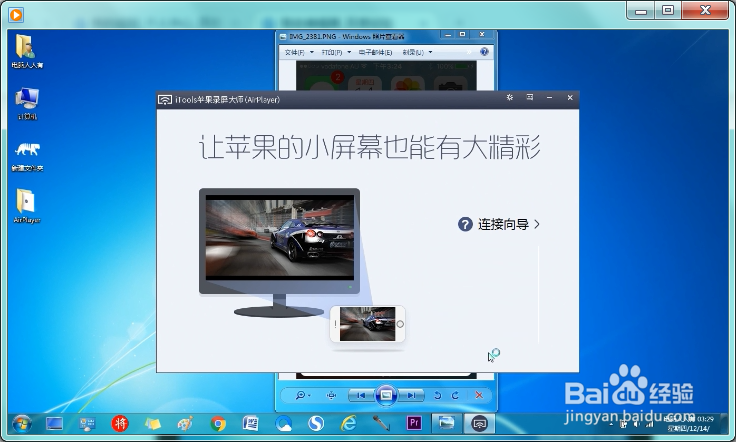Viewport: 736px width, 442px height.
Task: Launch Sogou browser S icon from taskbar
Action: 316,424
